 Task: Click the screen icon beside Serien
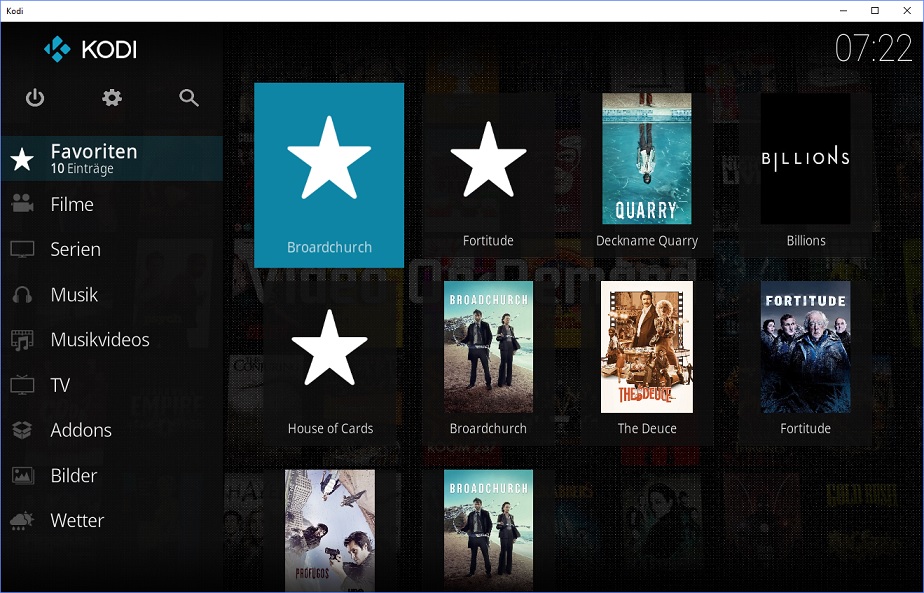coord(22,249)
